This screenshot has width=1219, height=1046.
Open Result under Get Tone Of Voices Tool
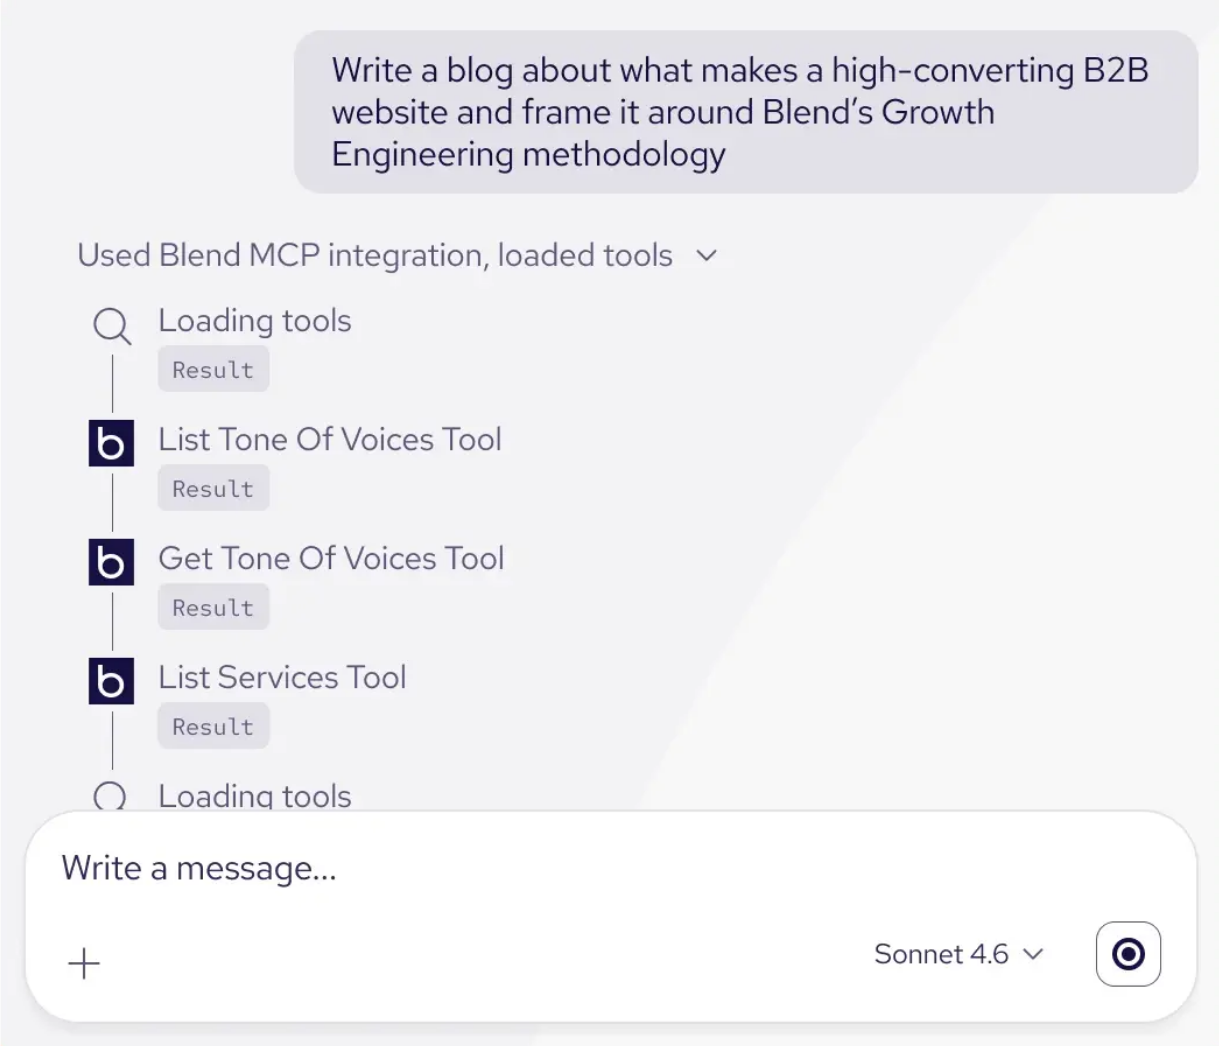(x=213, y=608)
